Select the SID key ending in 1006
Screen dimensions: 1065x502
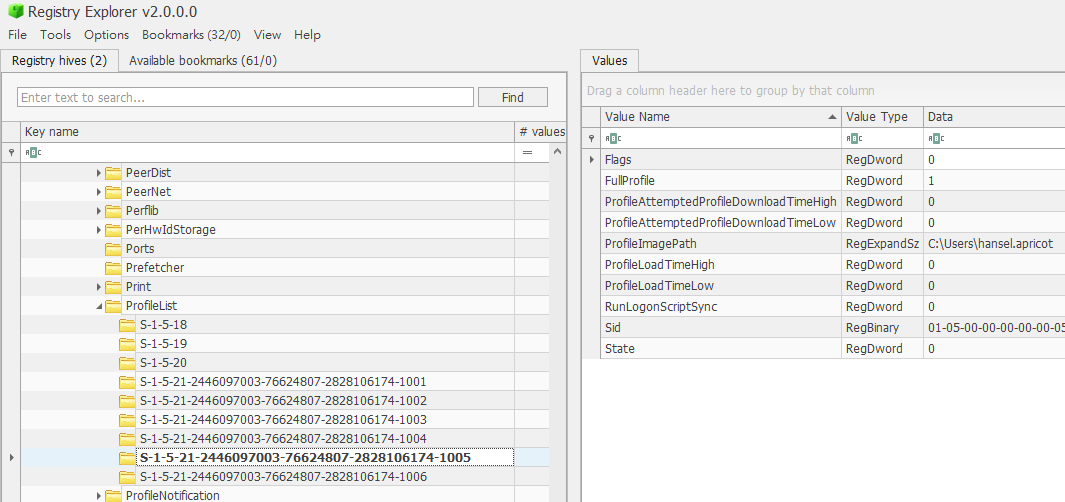point(283,477)
